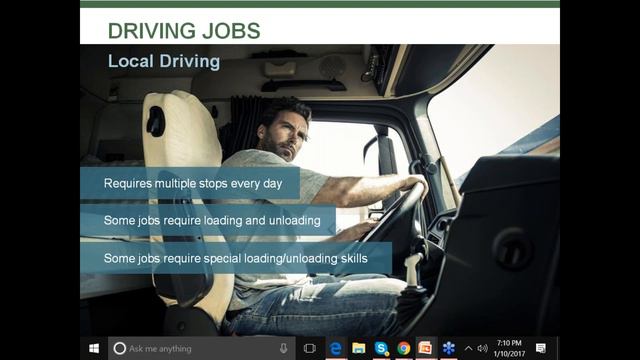640x360 pixels.
Task: Open the volume control
Action: pos(482,348)
